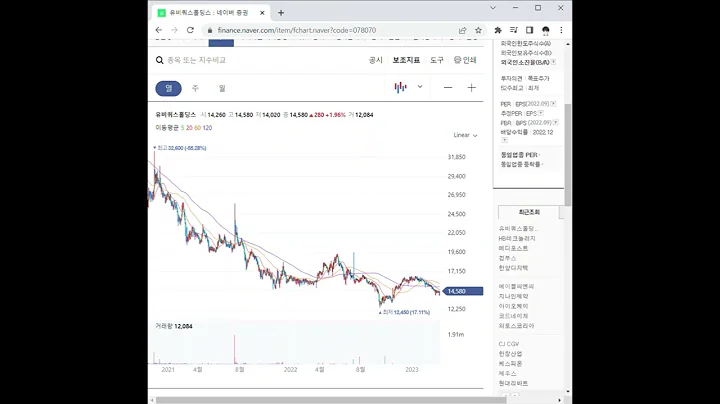Click the 인쇄 print button
Screen dimensions: 720x404
[x=465, y=60]
